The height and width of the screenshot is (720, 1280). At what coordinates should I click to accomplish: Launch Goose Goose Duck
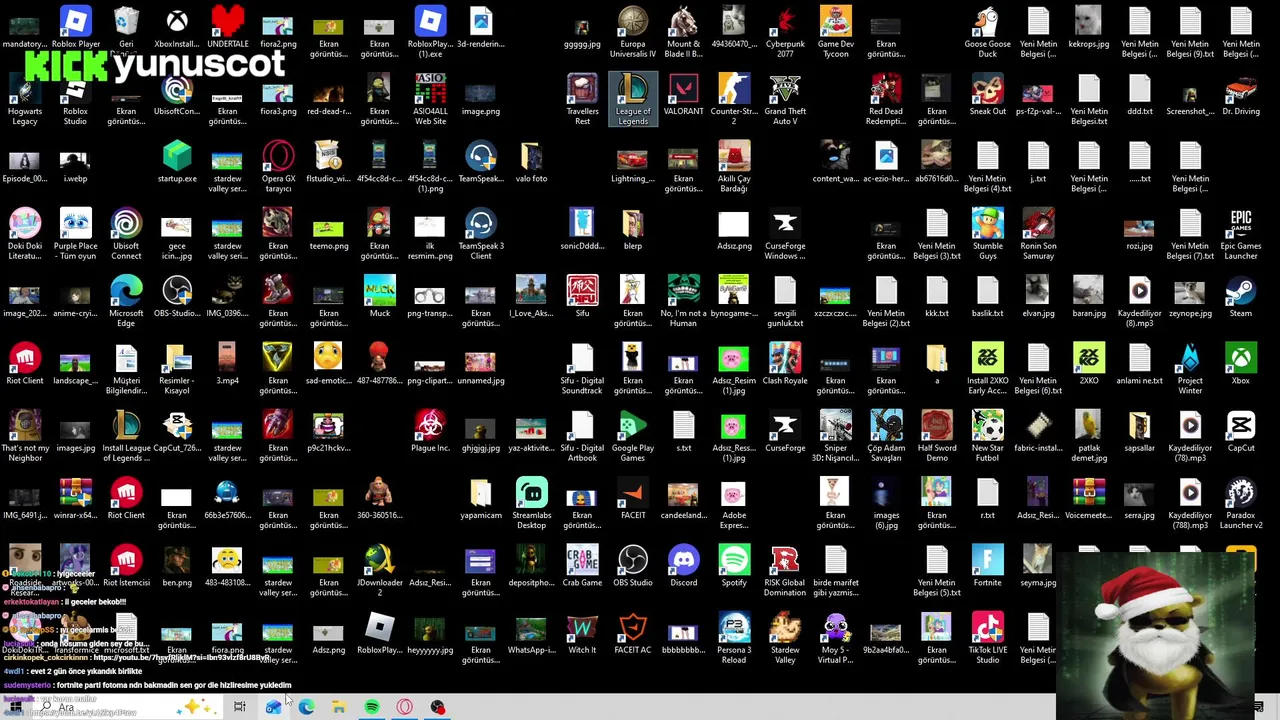pos(987,32)
